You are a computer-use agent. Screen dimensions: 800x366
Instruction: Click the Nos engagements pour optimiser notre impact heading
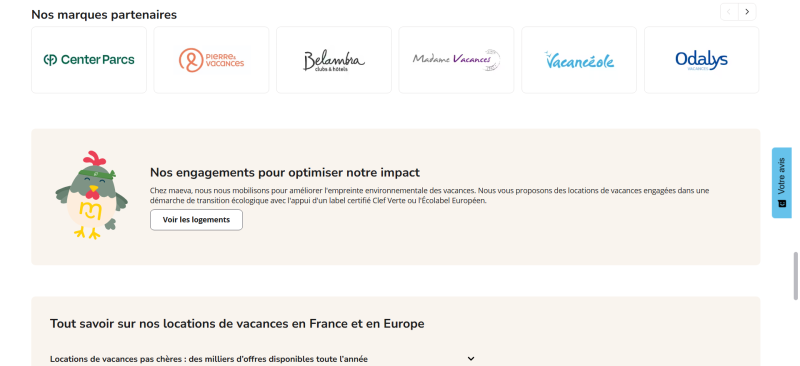pos(285,172)
